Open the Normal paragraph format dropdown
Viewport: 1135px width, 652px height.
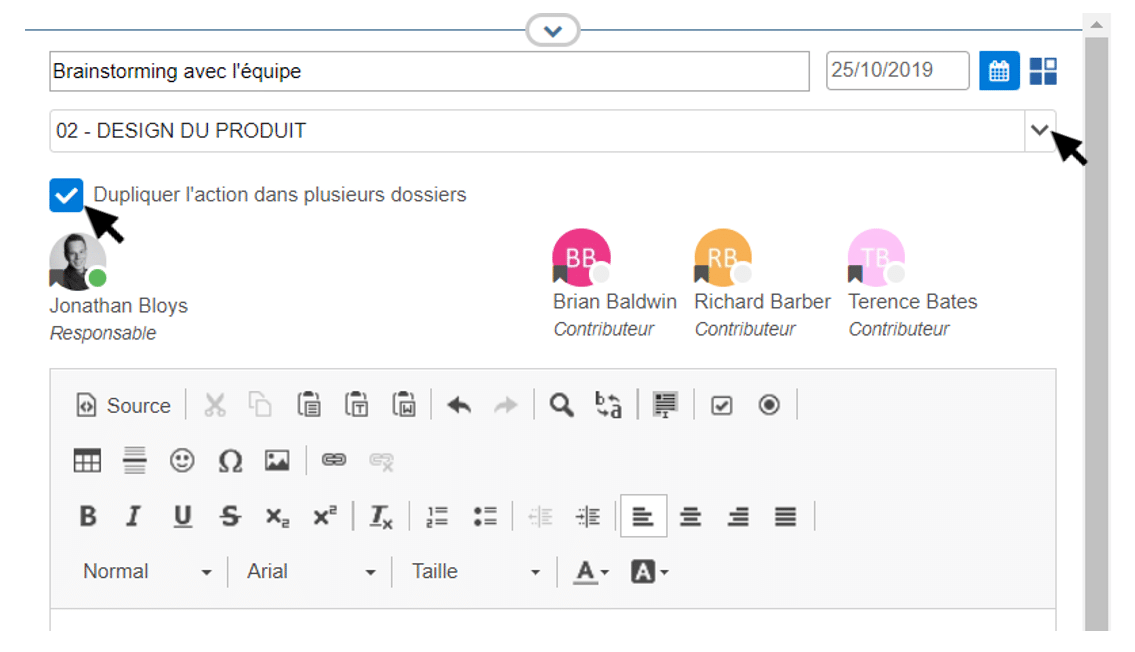tap(147, 572)
